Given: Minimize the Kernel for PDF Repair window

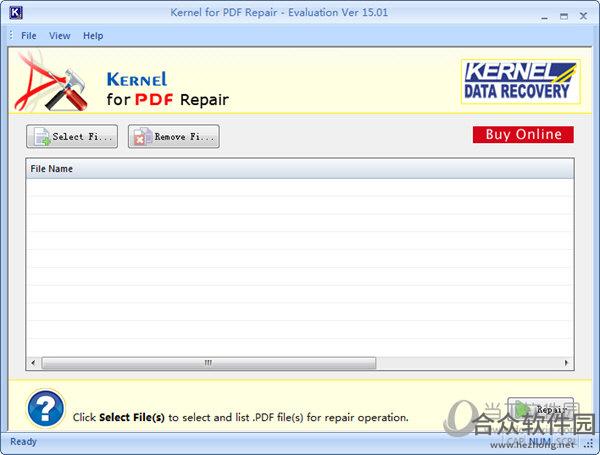Looking at the screenshot, I should 544,16.
